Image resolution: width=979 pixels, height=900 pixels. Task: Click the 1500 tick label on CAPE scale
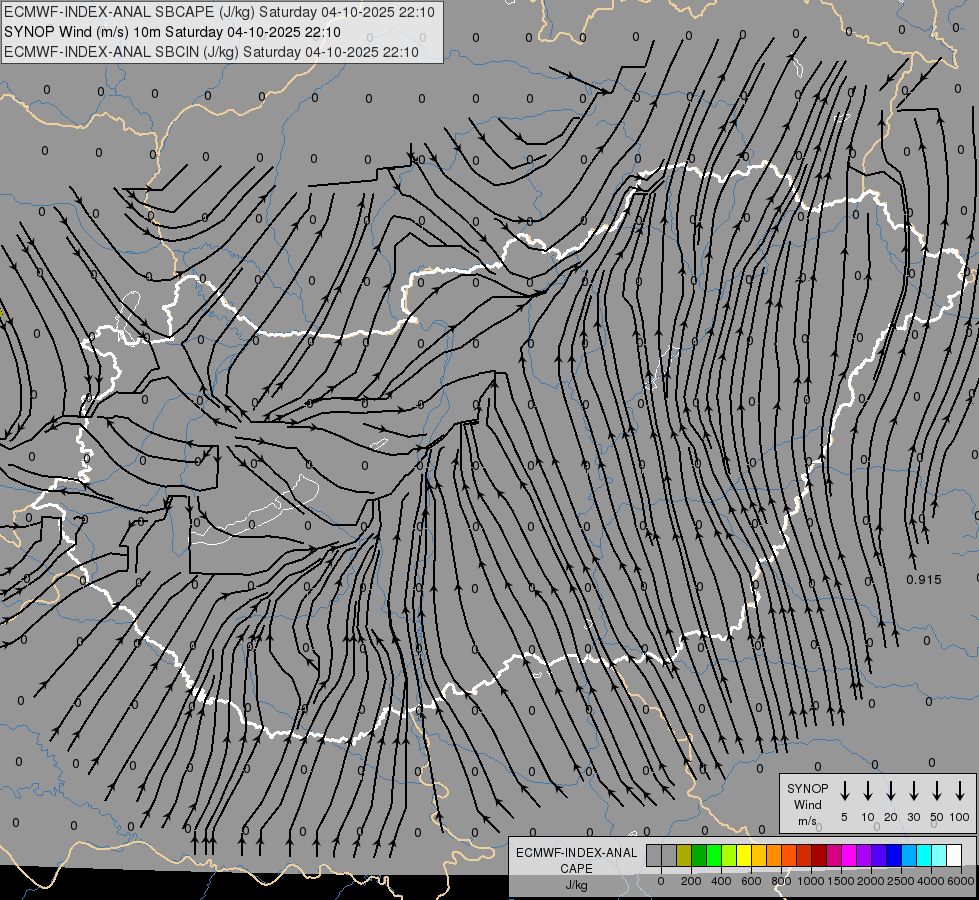[x=840, y=881]
